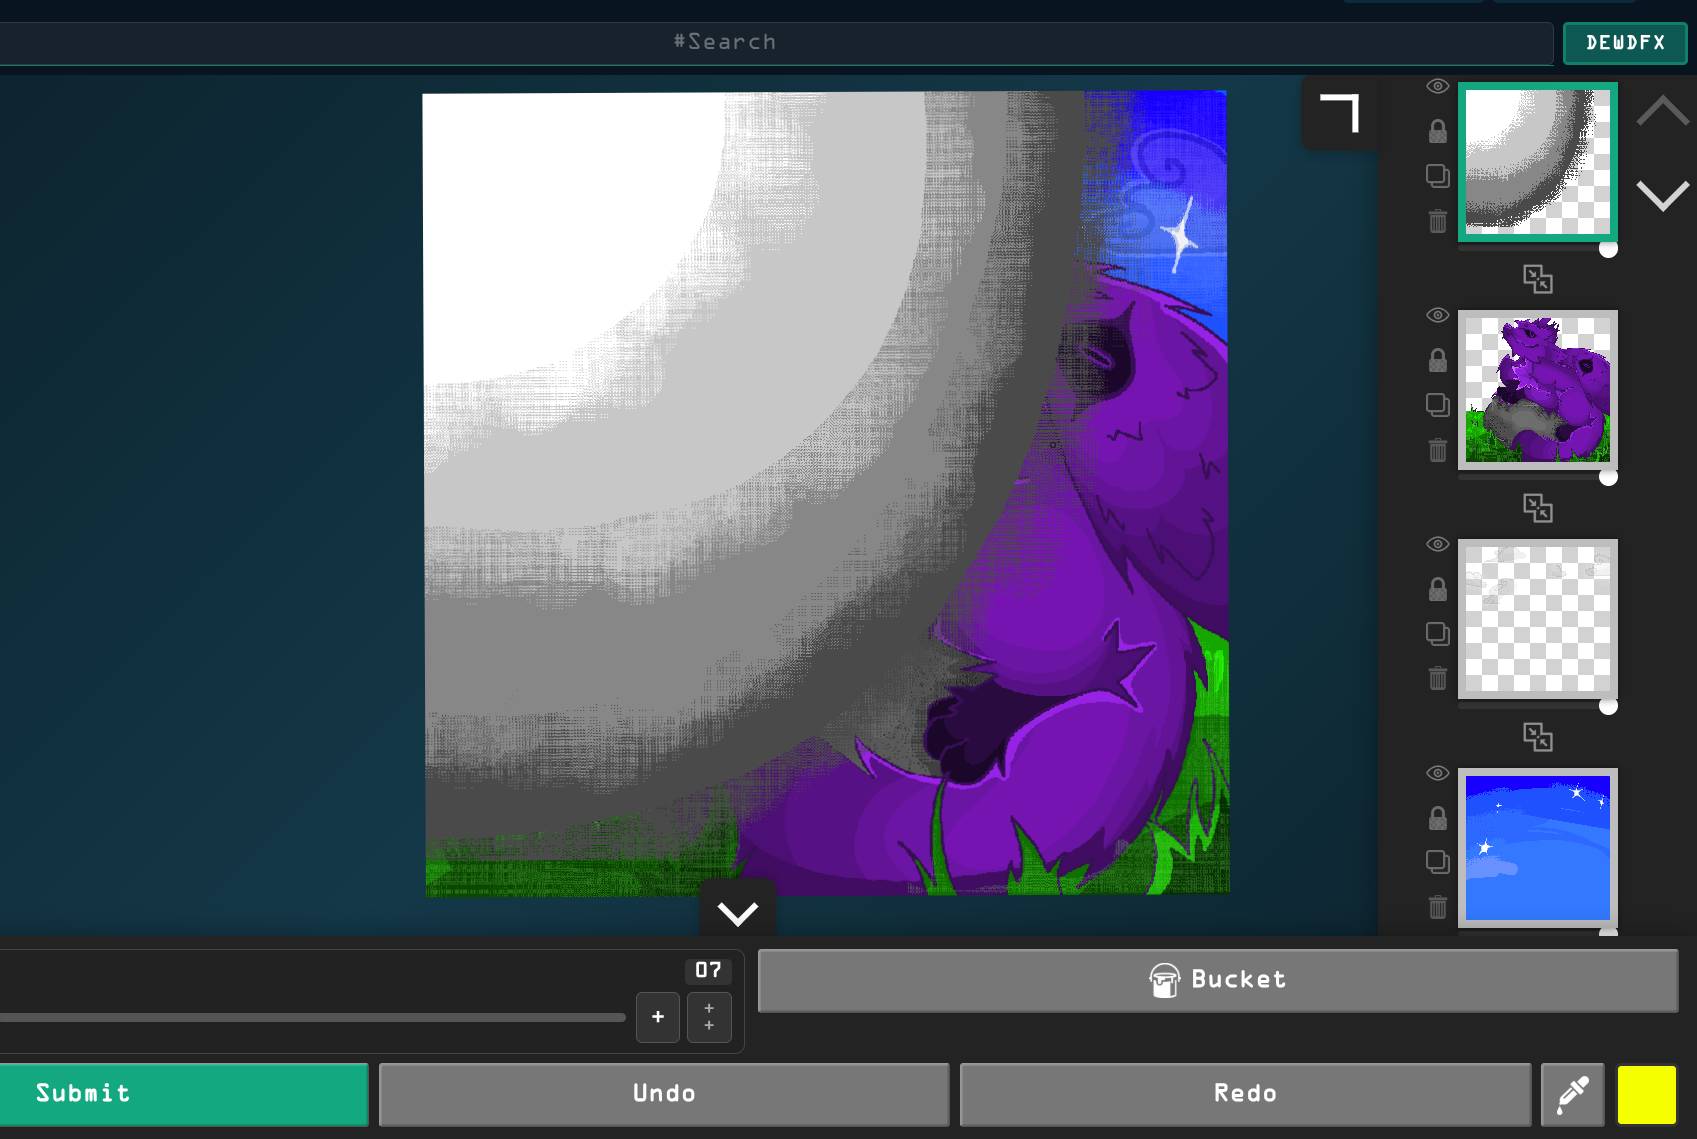1697x1139 pixels.
Task: Pick a color with the eyedropper tool
Action: [1573, 1095]
